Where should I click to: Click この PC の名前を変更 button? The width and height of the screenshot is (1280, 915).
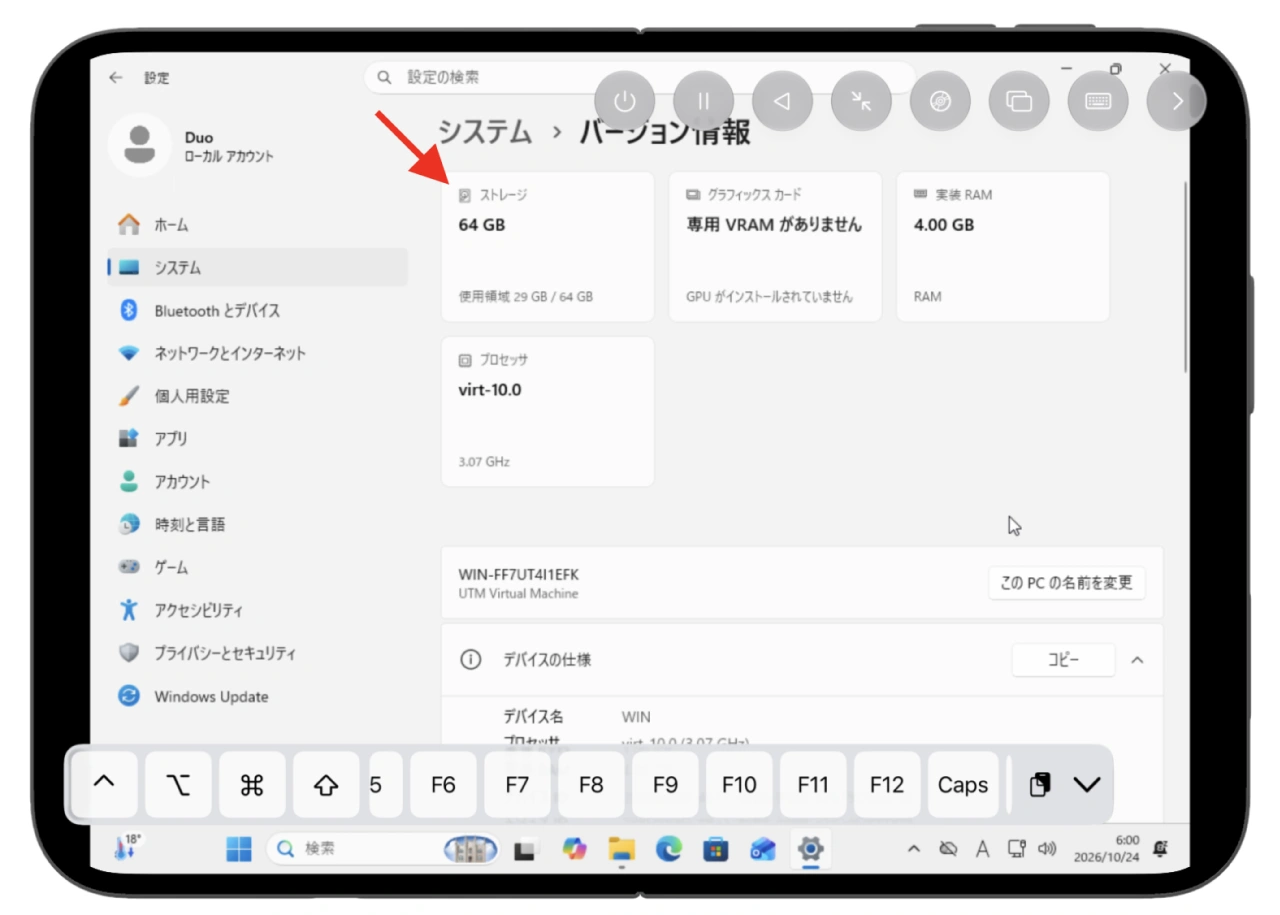(x=1067, y=583)
